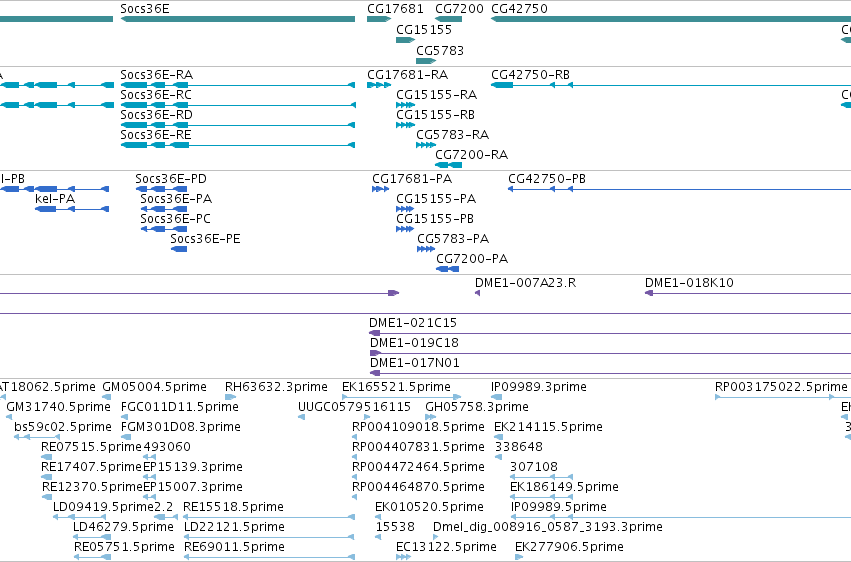Image resolution: width=851 pixels, height=562 pixels.
Task: Open protein CG17681-PA
Action: 412,179
